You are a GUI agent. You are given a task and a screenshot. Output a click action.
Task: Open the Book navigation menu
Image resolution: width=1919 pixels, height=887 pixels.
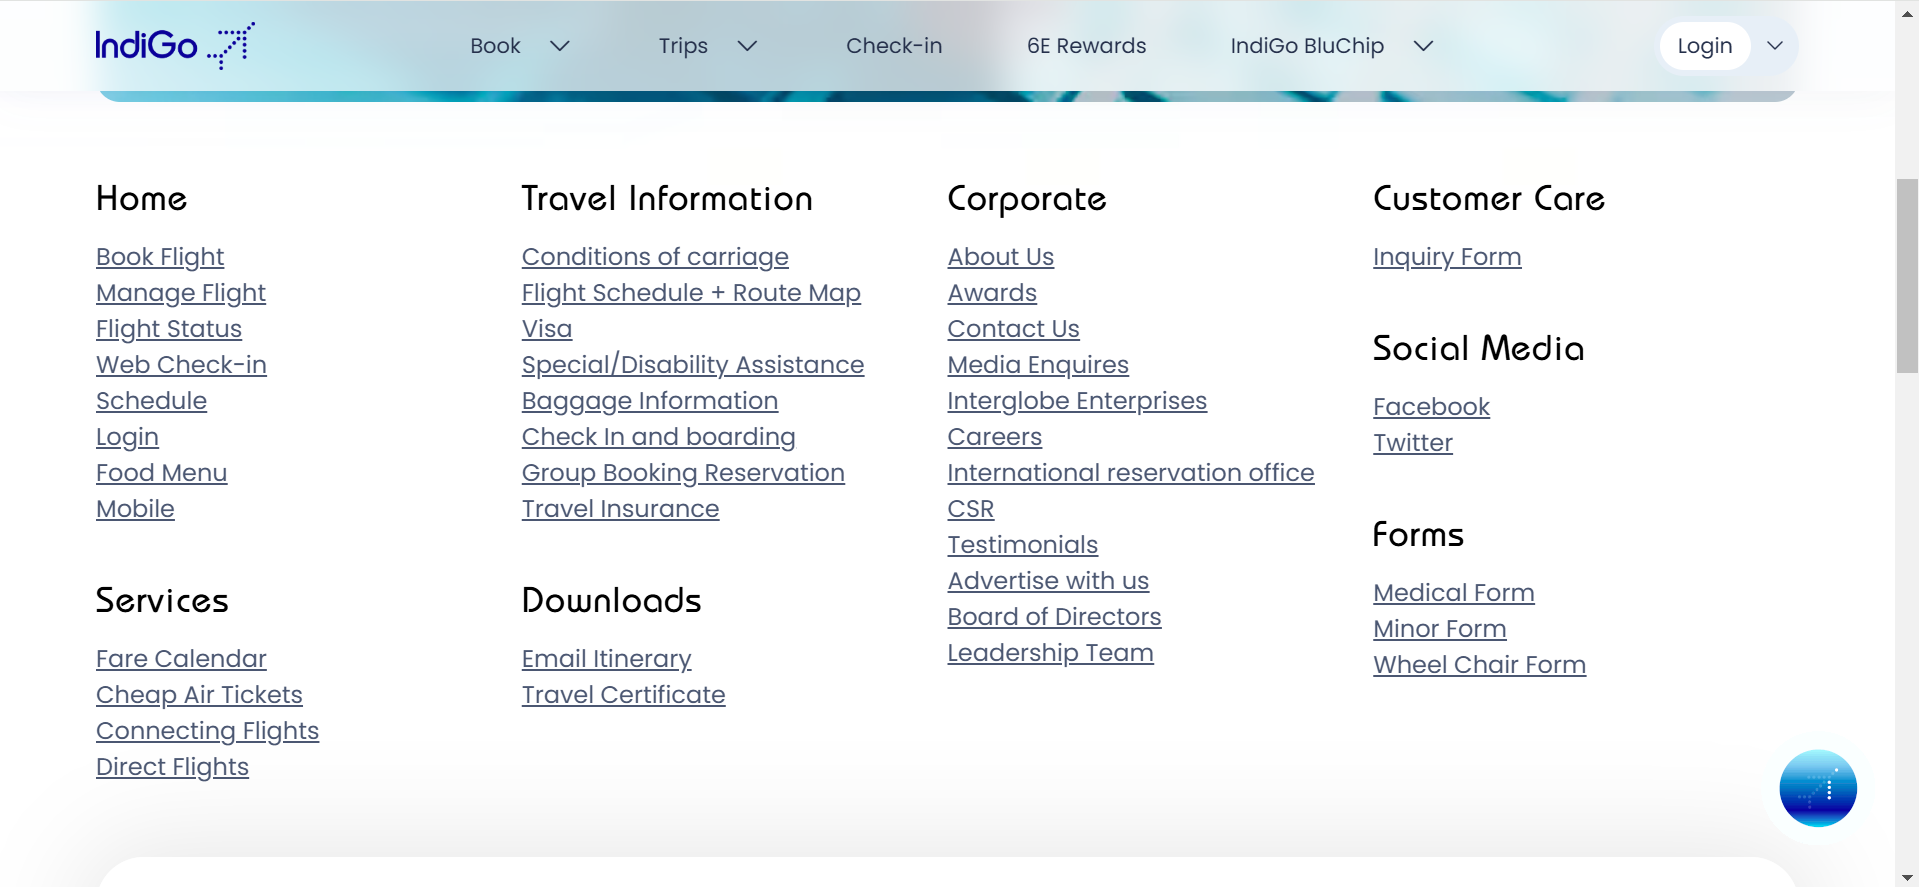point(496,46)
